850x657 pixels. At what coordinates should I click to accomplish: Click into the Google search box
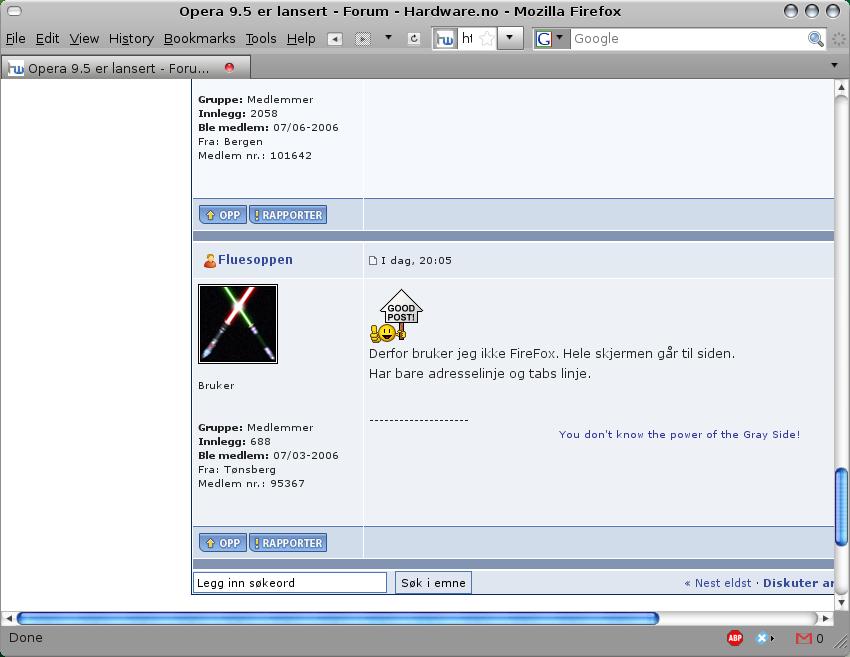[687, 38]
